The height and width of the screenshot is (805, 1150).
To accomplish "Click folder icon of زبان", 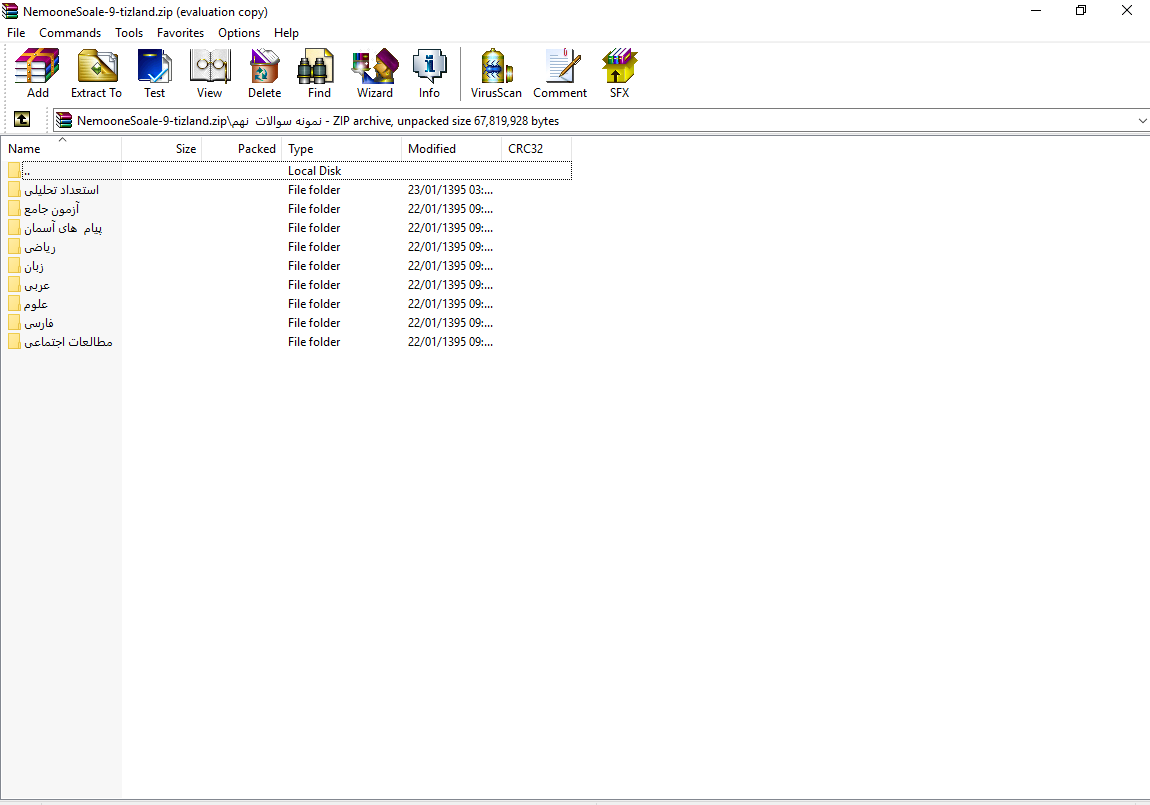I will coord(14,265).
